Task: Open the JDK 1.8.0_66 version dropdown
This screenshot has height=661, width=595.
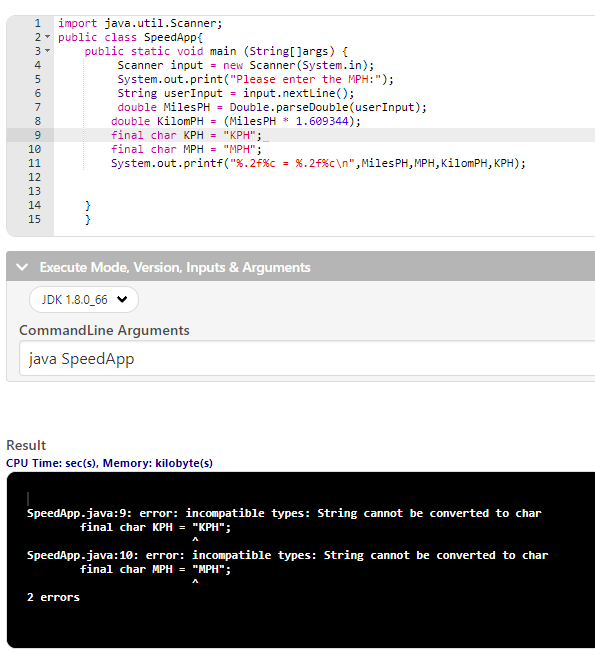Action: point(84,300)
